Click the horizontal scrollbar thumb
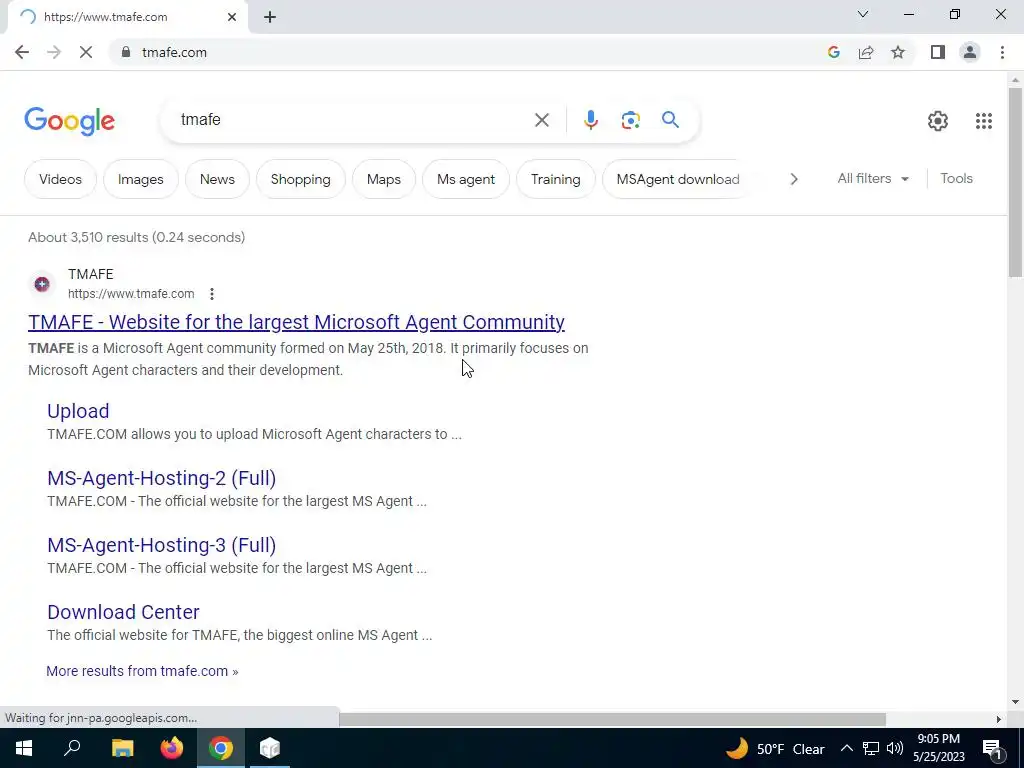Image resolution: width=1024 pixels, height=768 pixels. click(x=612, y=719)
